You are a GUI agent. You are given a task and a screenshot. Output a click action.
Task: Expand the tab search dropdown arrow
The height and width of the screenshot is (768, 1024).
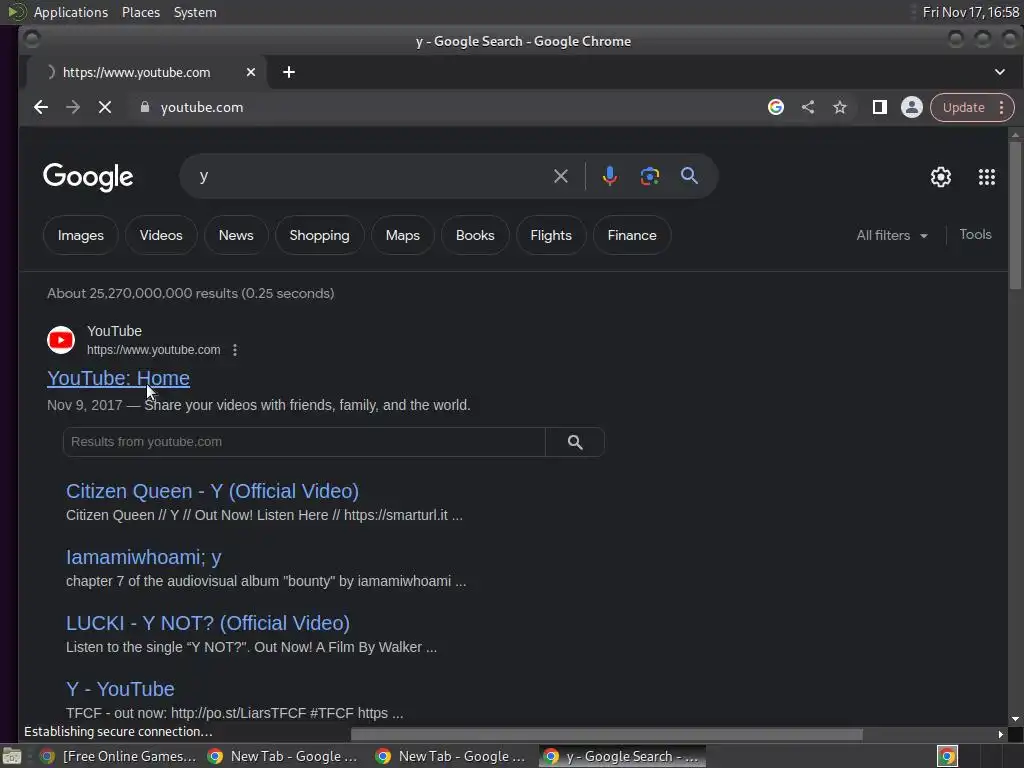tap(999, 72)
